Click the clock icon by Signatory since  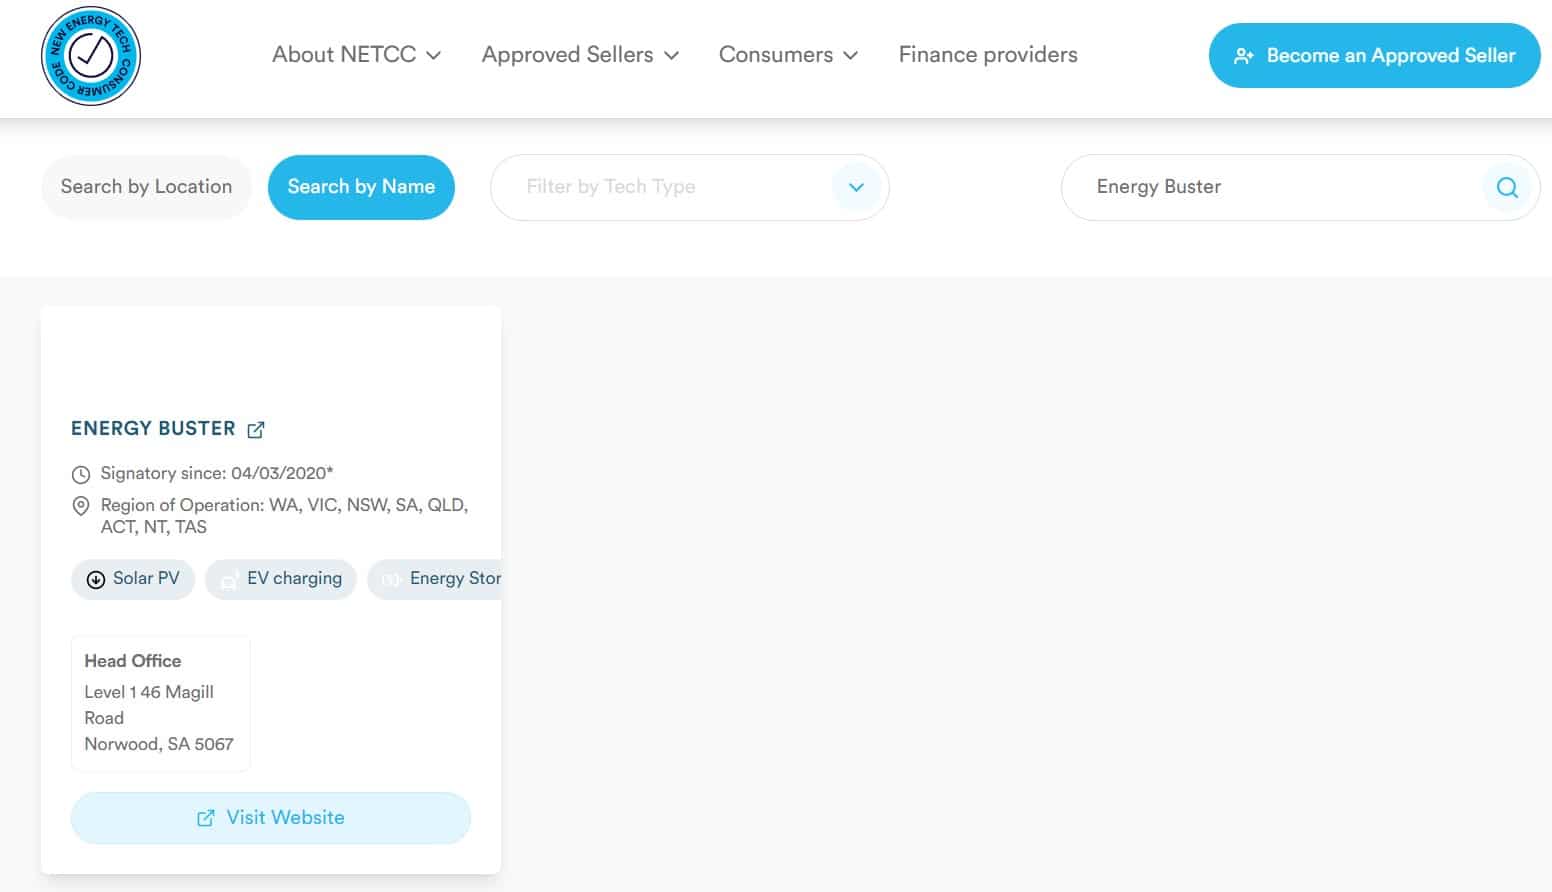pos(81,474)
